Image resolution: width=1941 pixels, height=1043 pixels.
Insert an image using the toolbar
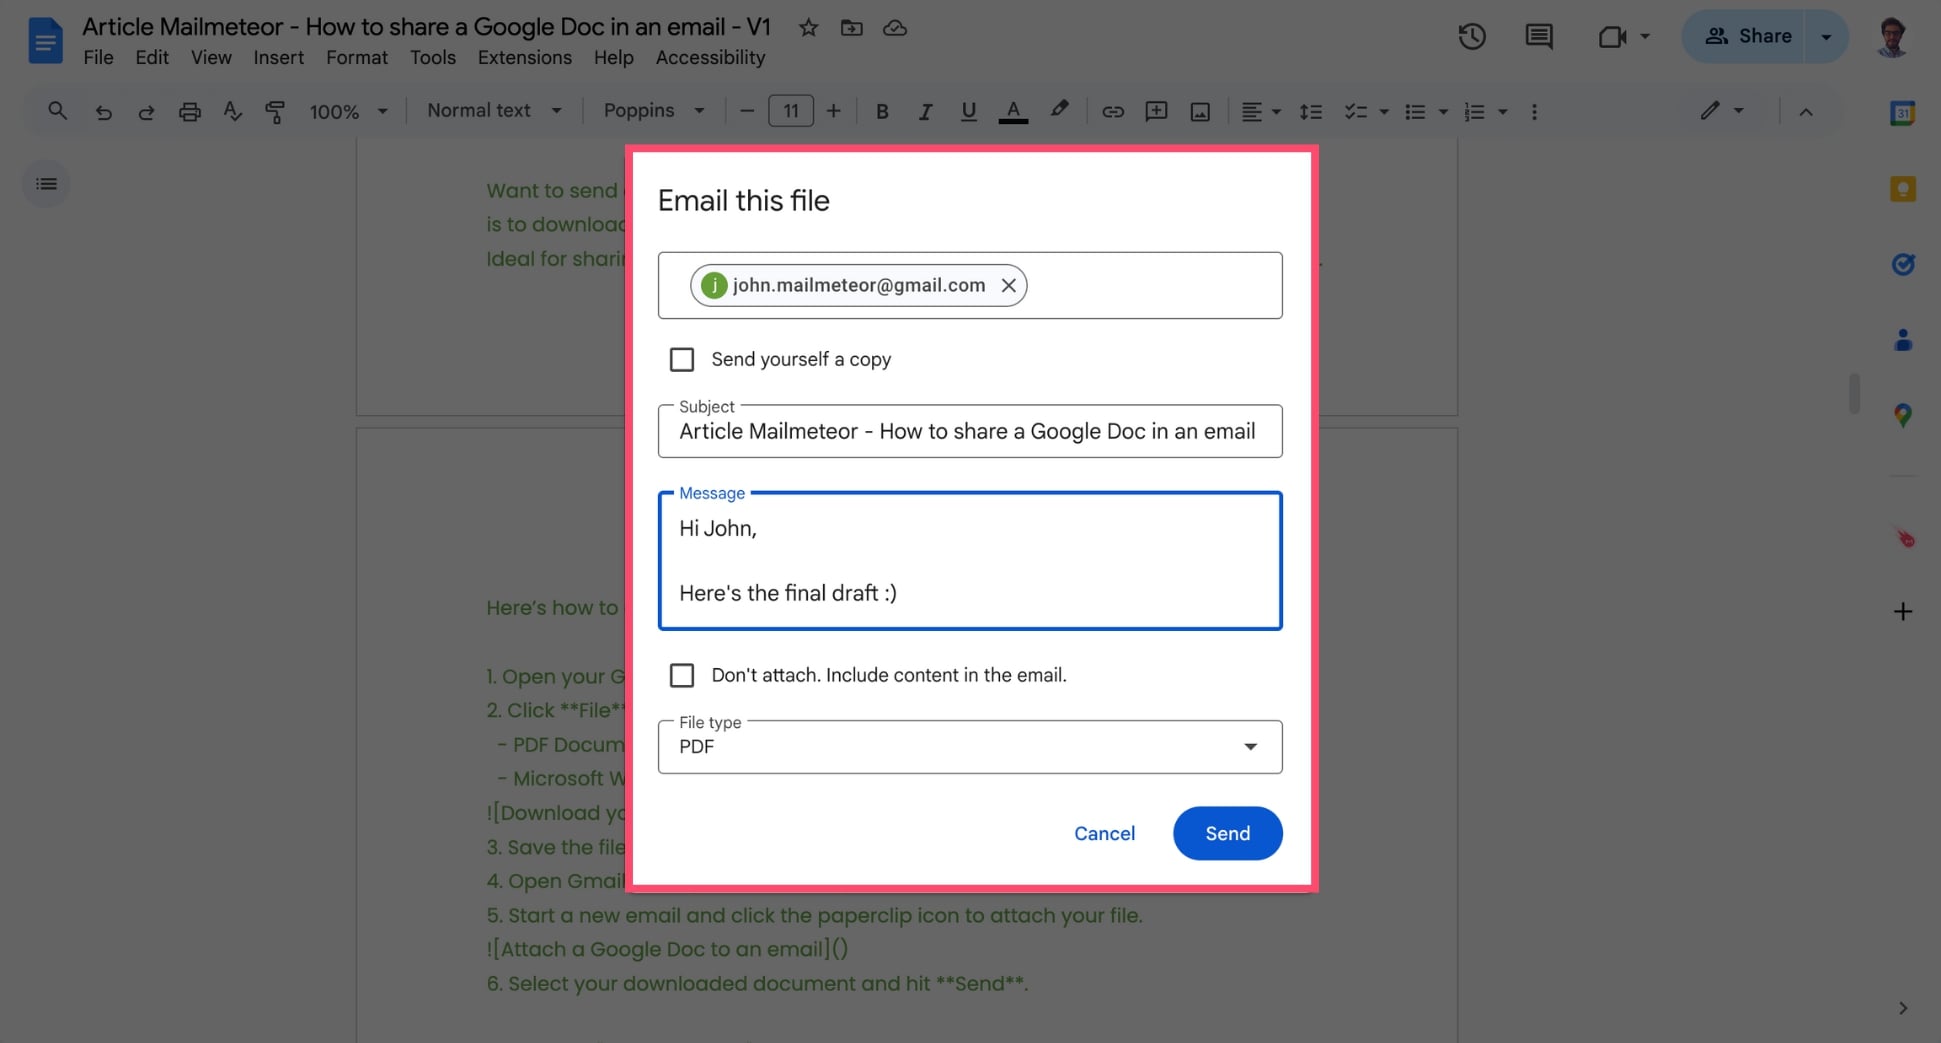click(1199, 111)
